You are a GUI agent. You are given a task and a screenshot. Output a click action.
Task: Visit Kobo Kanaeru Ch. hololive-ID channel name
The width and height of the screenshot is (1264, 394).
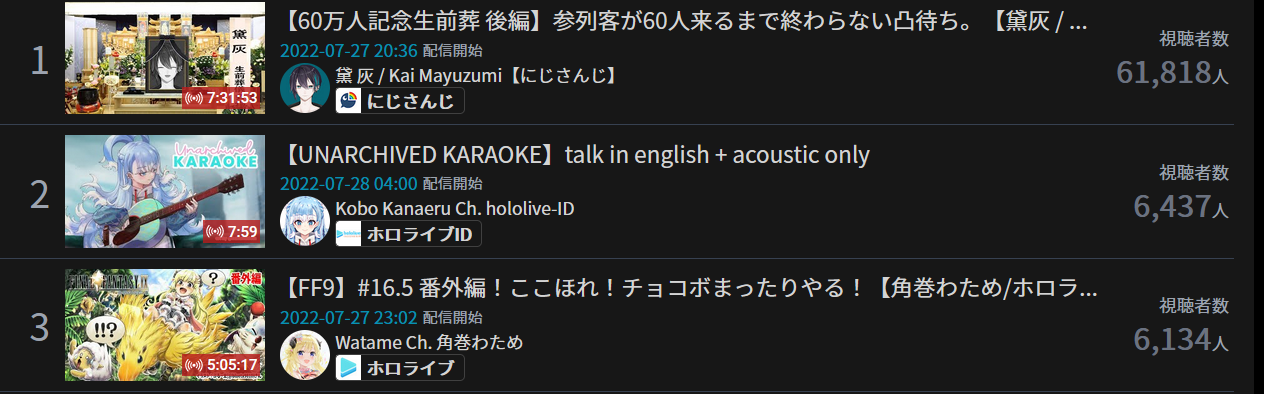455,208
